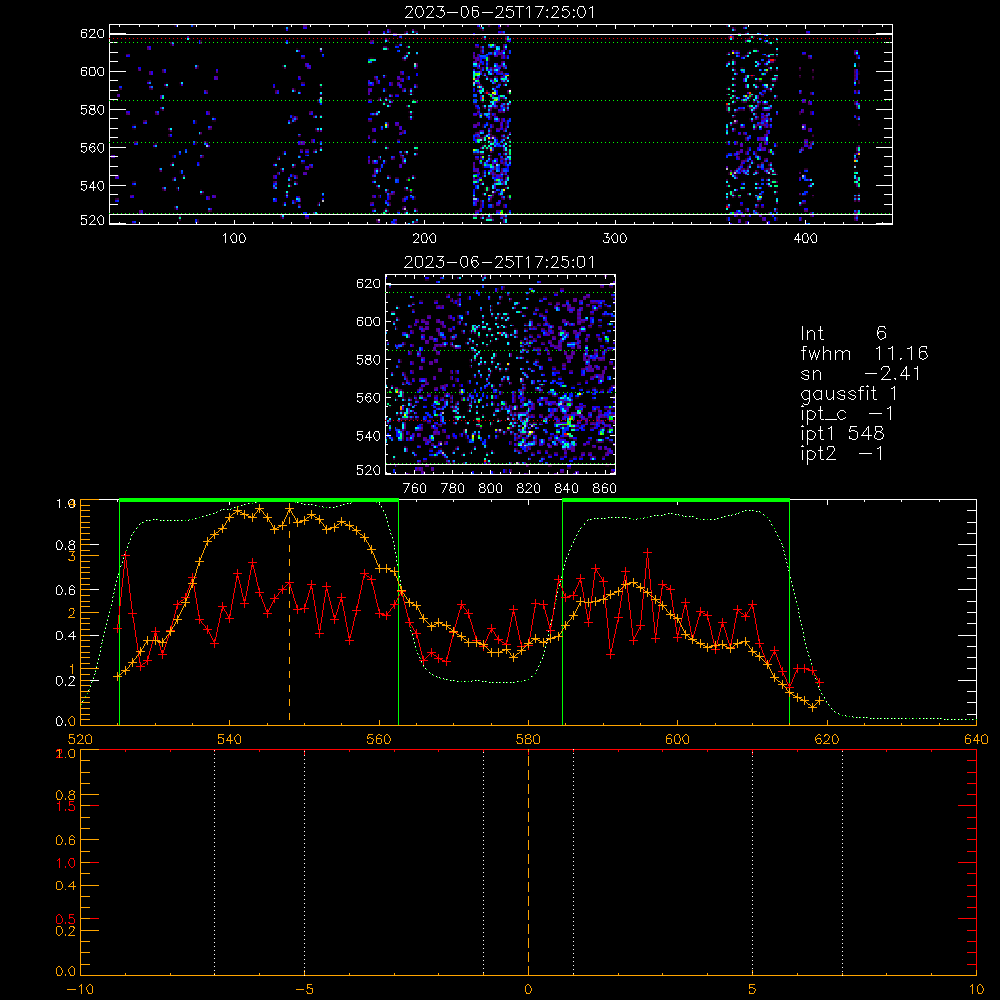
Task: Click x-axis label 800 of the square image
Action: coord(490,489)
